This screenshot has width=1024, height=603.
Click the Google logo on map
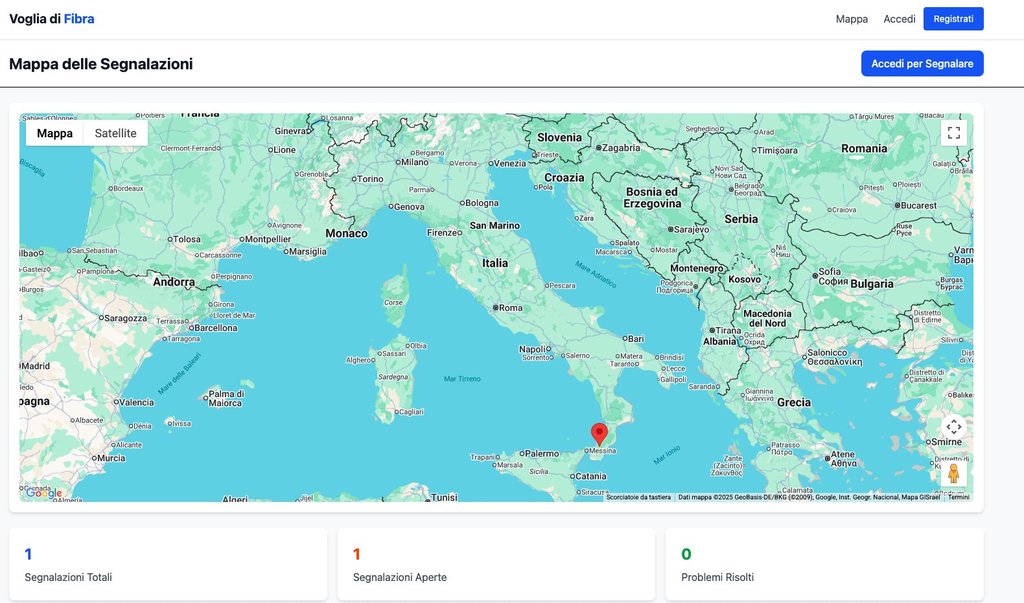coord(44,493)
